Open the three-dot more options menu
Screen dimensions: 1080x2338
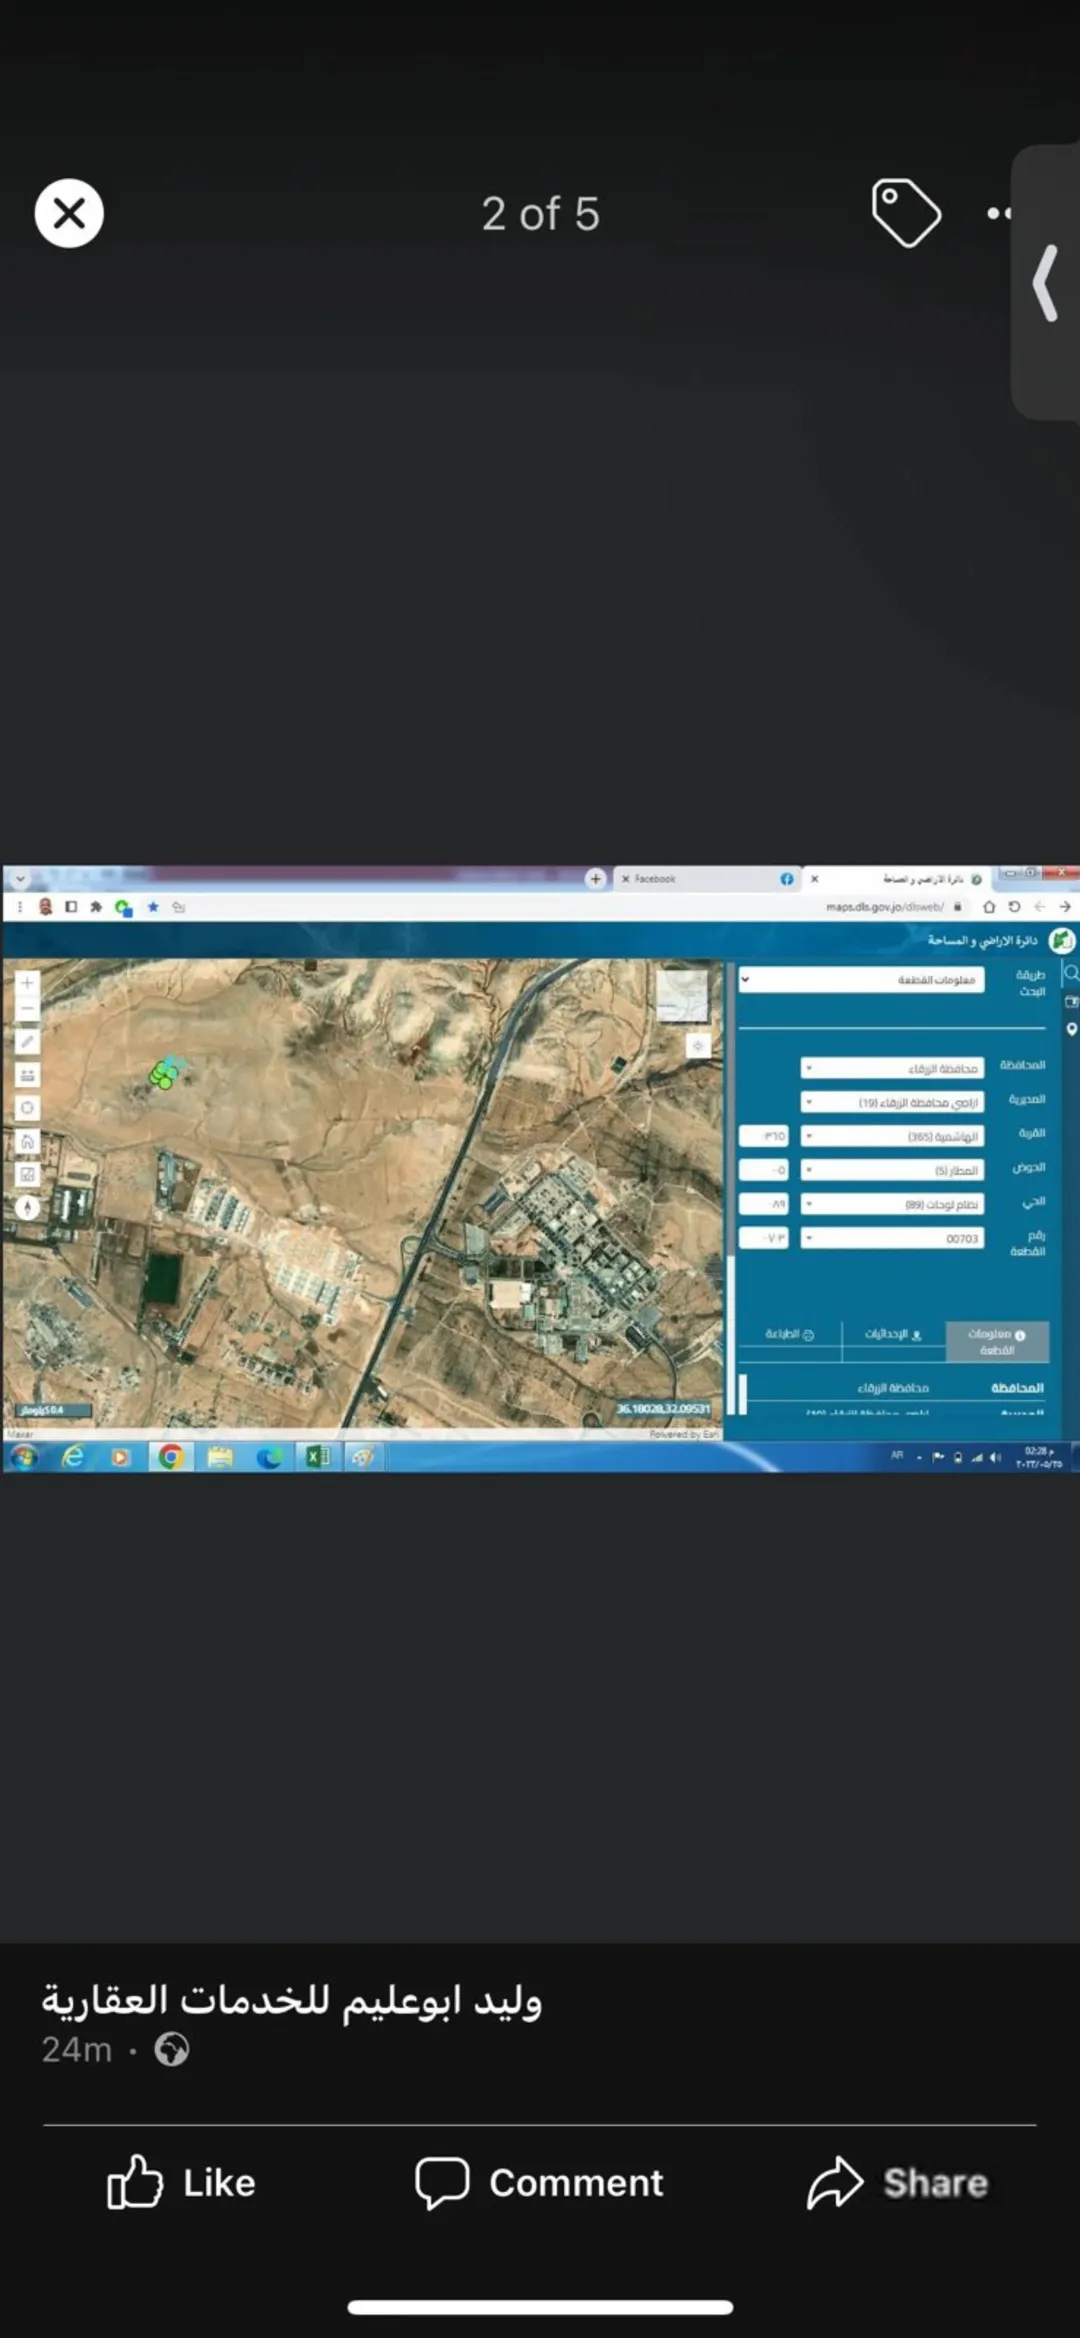998,213
